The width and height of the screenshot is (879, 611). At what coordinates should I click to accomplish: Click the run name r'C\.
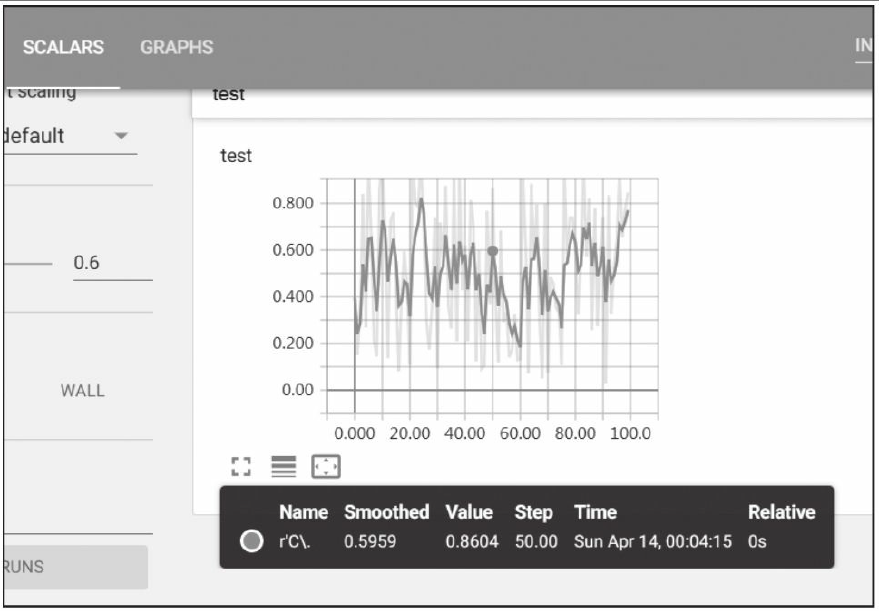(294, 541)
